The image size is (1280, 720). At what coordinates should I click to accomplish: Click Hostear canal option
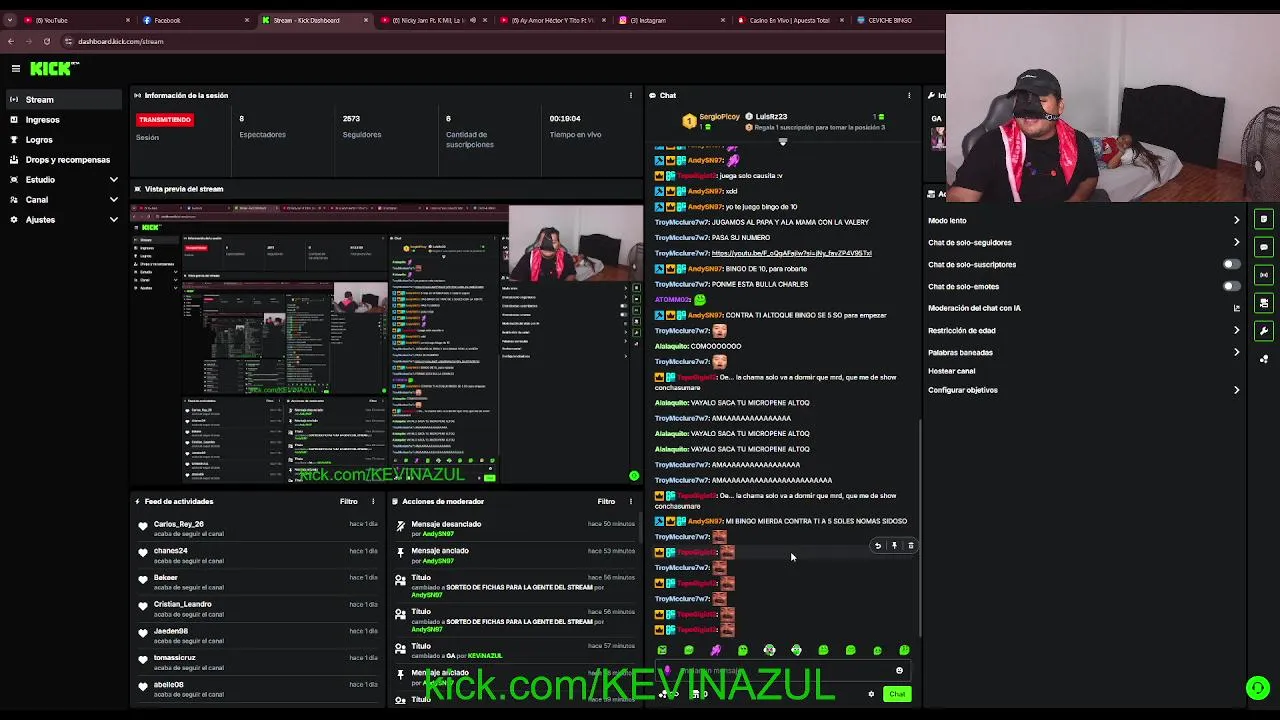pyautogui.click(x=951, y=371)
